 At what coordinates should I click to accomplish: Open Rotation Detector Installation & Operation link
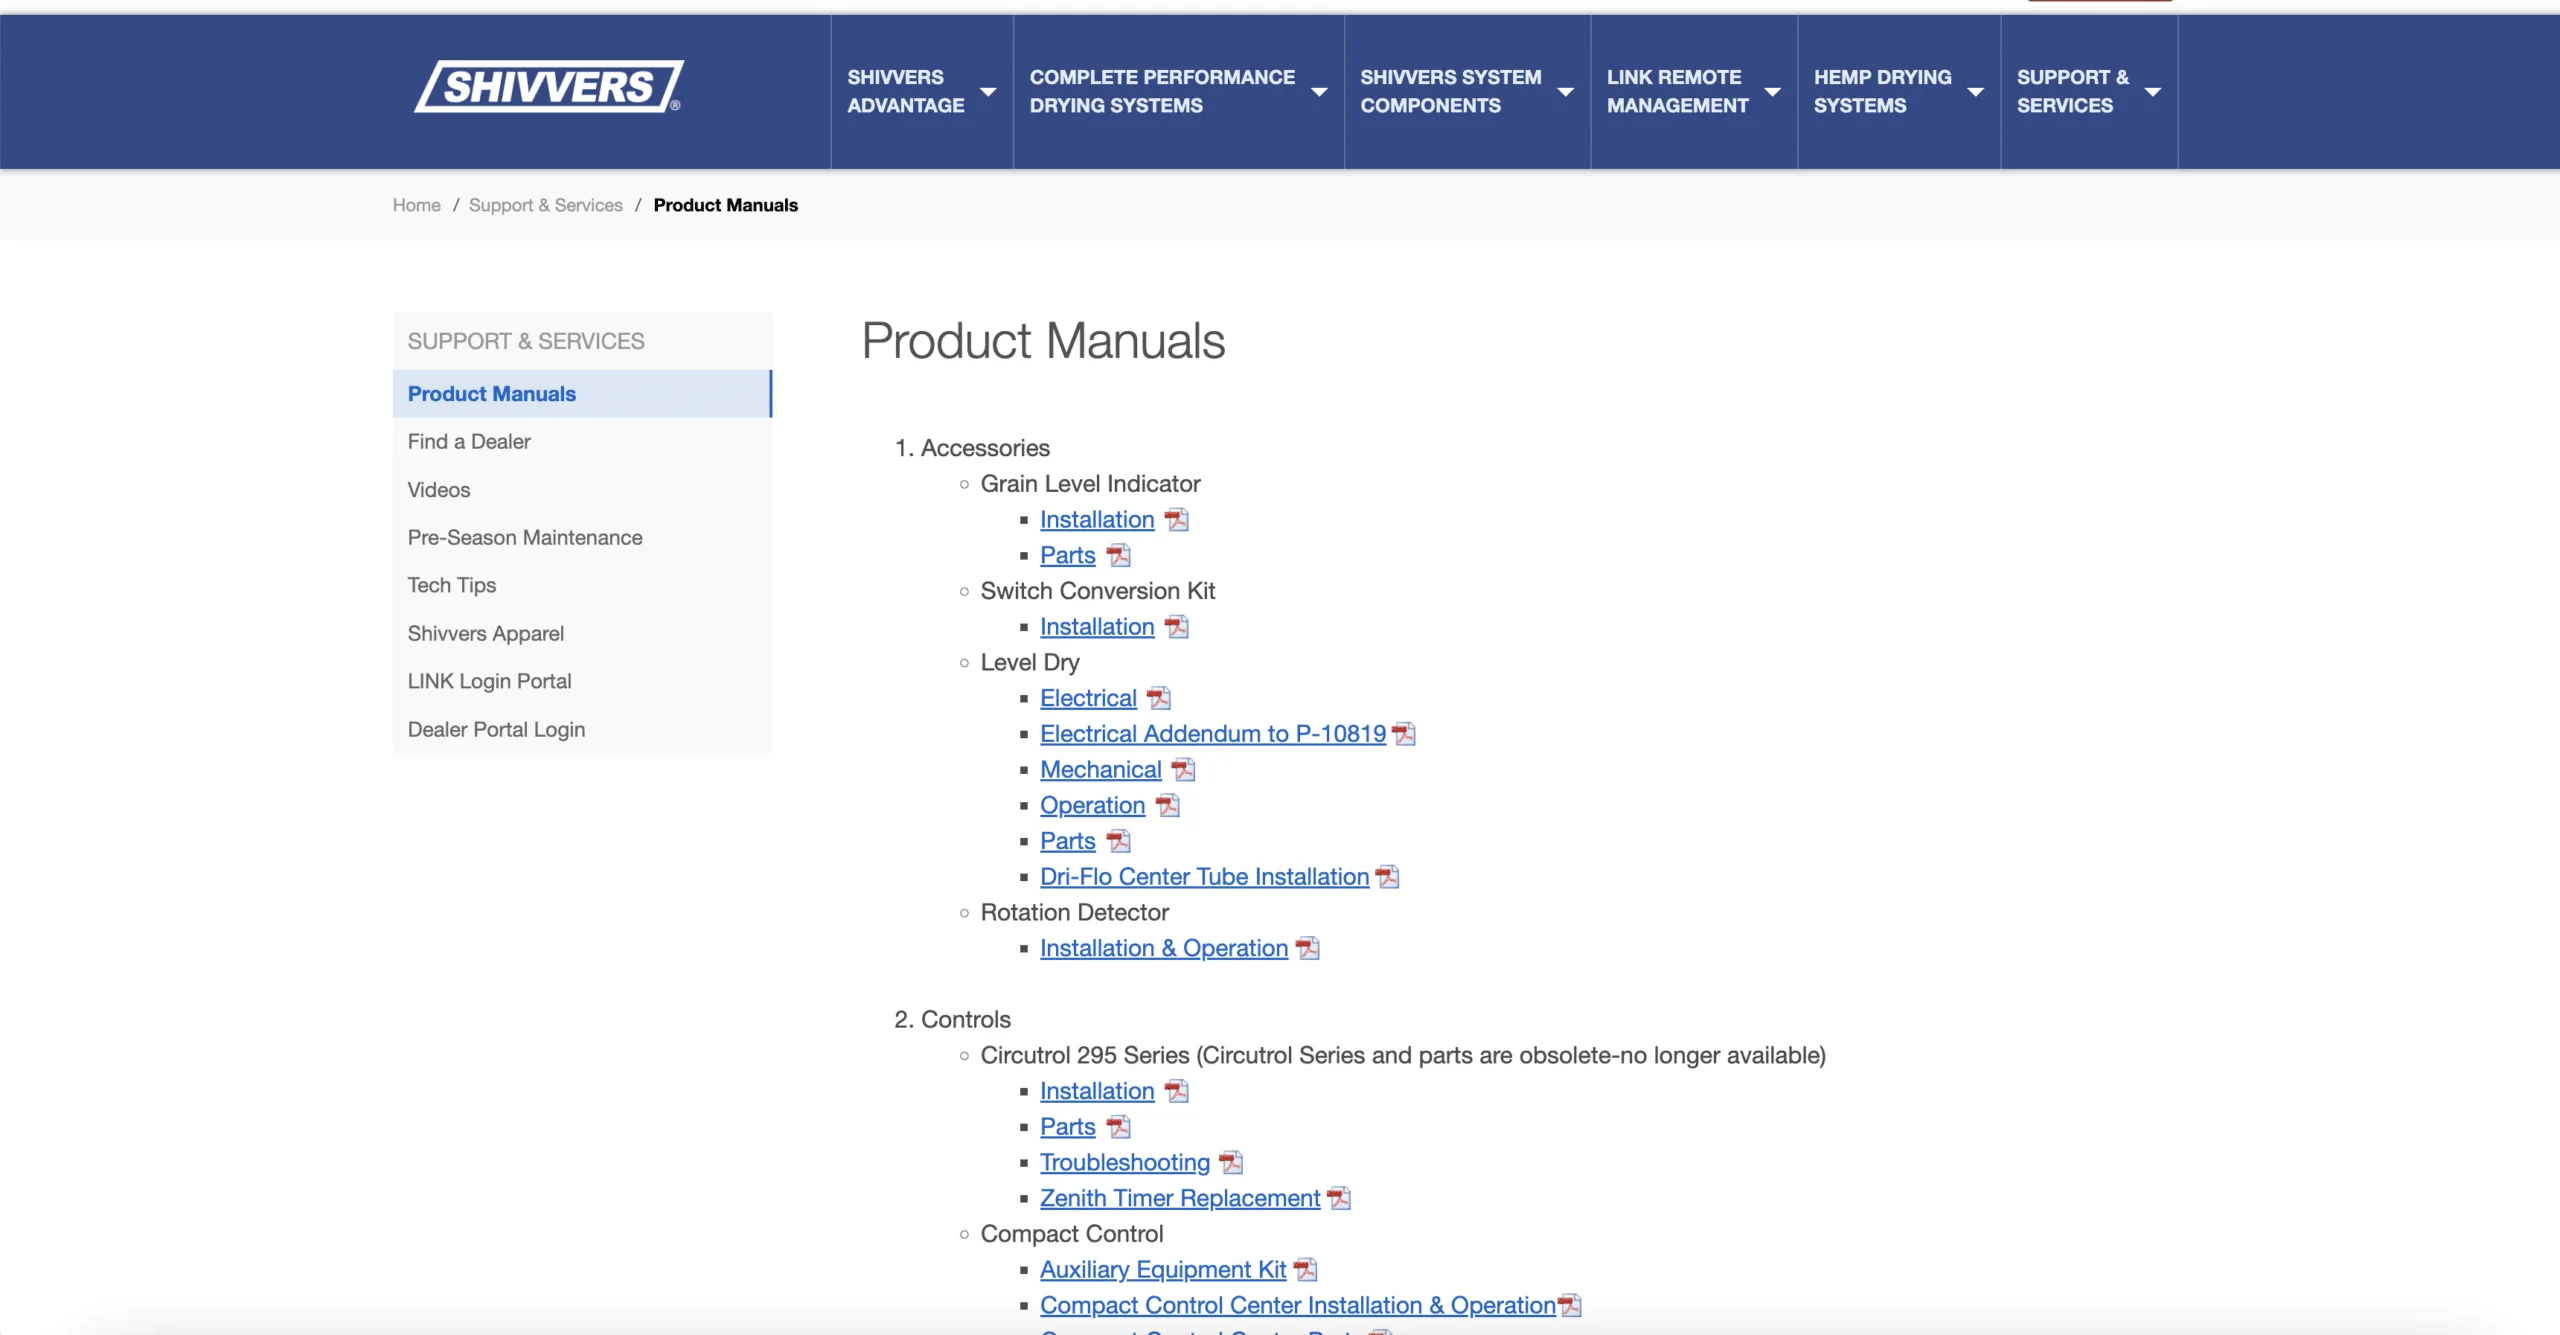pyautogui.click(x=1164, y=948)
